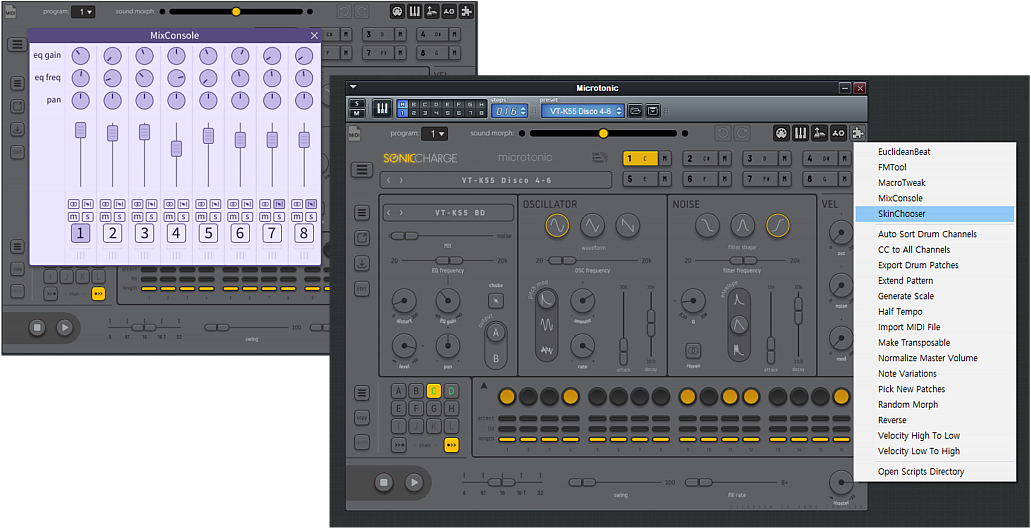Go to previous drum patch before VT-K55 BD
Screen dimensions: 1031x529
391,213
